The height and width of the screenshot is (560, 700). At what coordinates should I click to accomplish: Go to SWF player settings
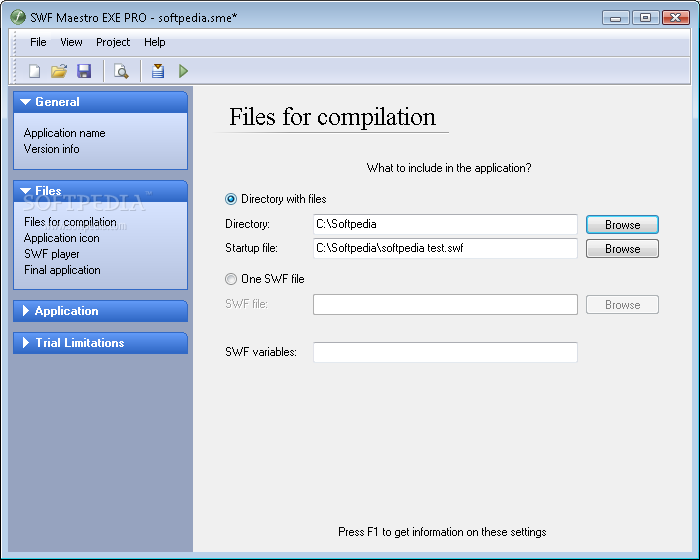[52, 254]
